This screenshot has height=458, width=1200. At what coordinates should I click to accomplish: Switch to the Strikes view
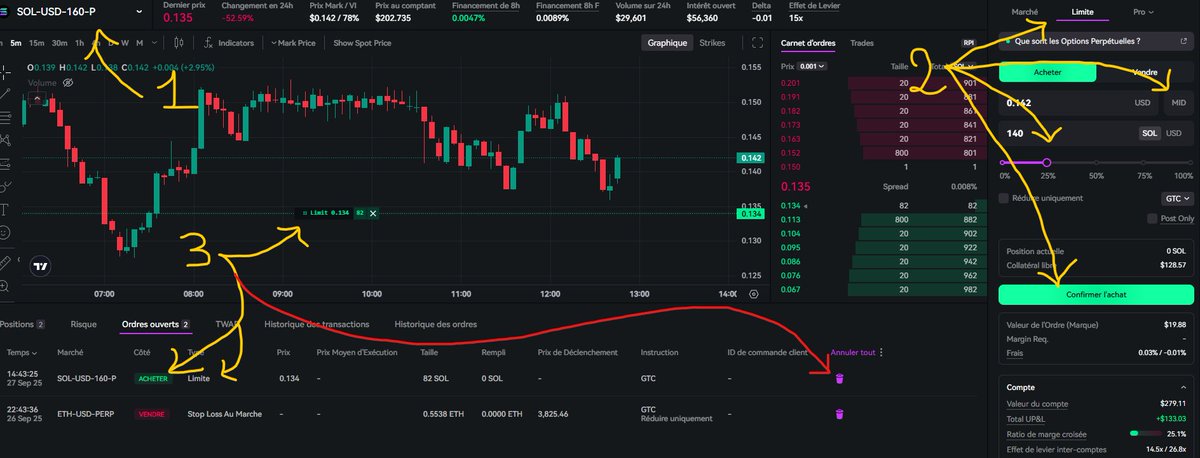click(x=713, y=43)
